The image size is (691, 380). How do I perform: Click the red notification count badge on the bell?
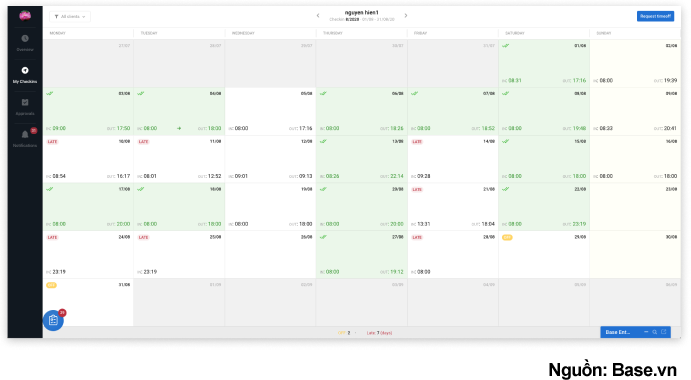[x=33, y=130]
